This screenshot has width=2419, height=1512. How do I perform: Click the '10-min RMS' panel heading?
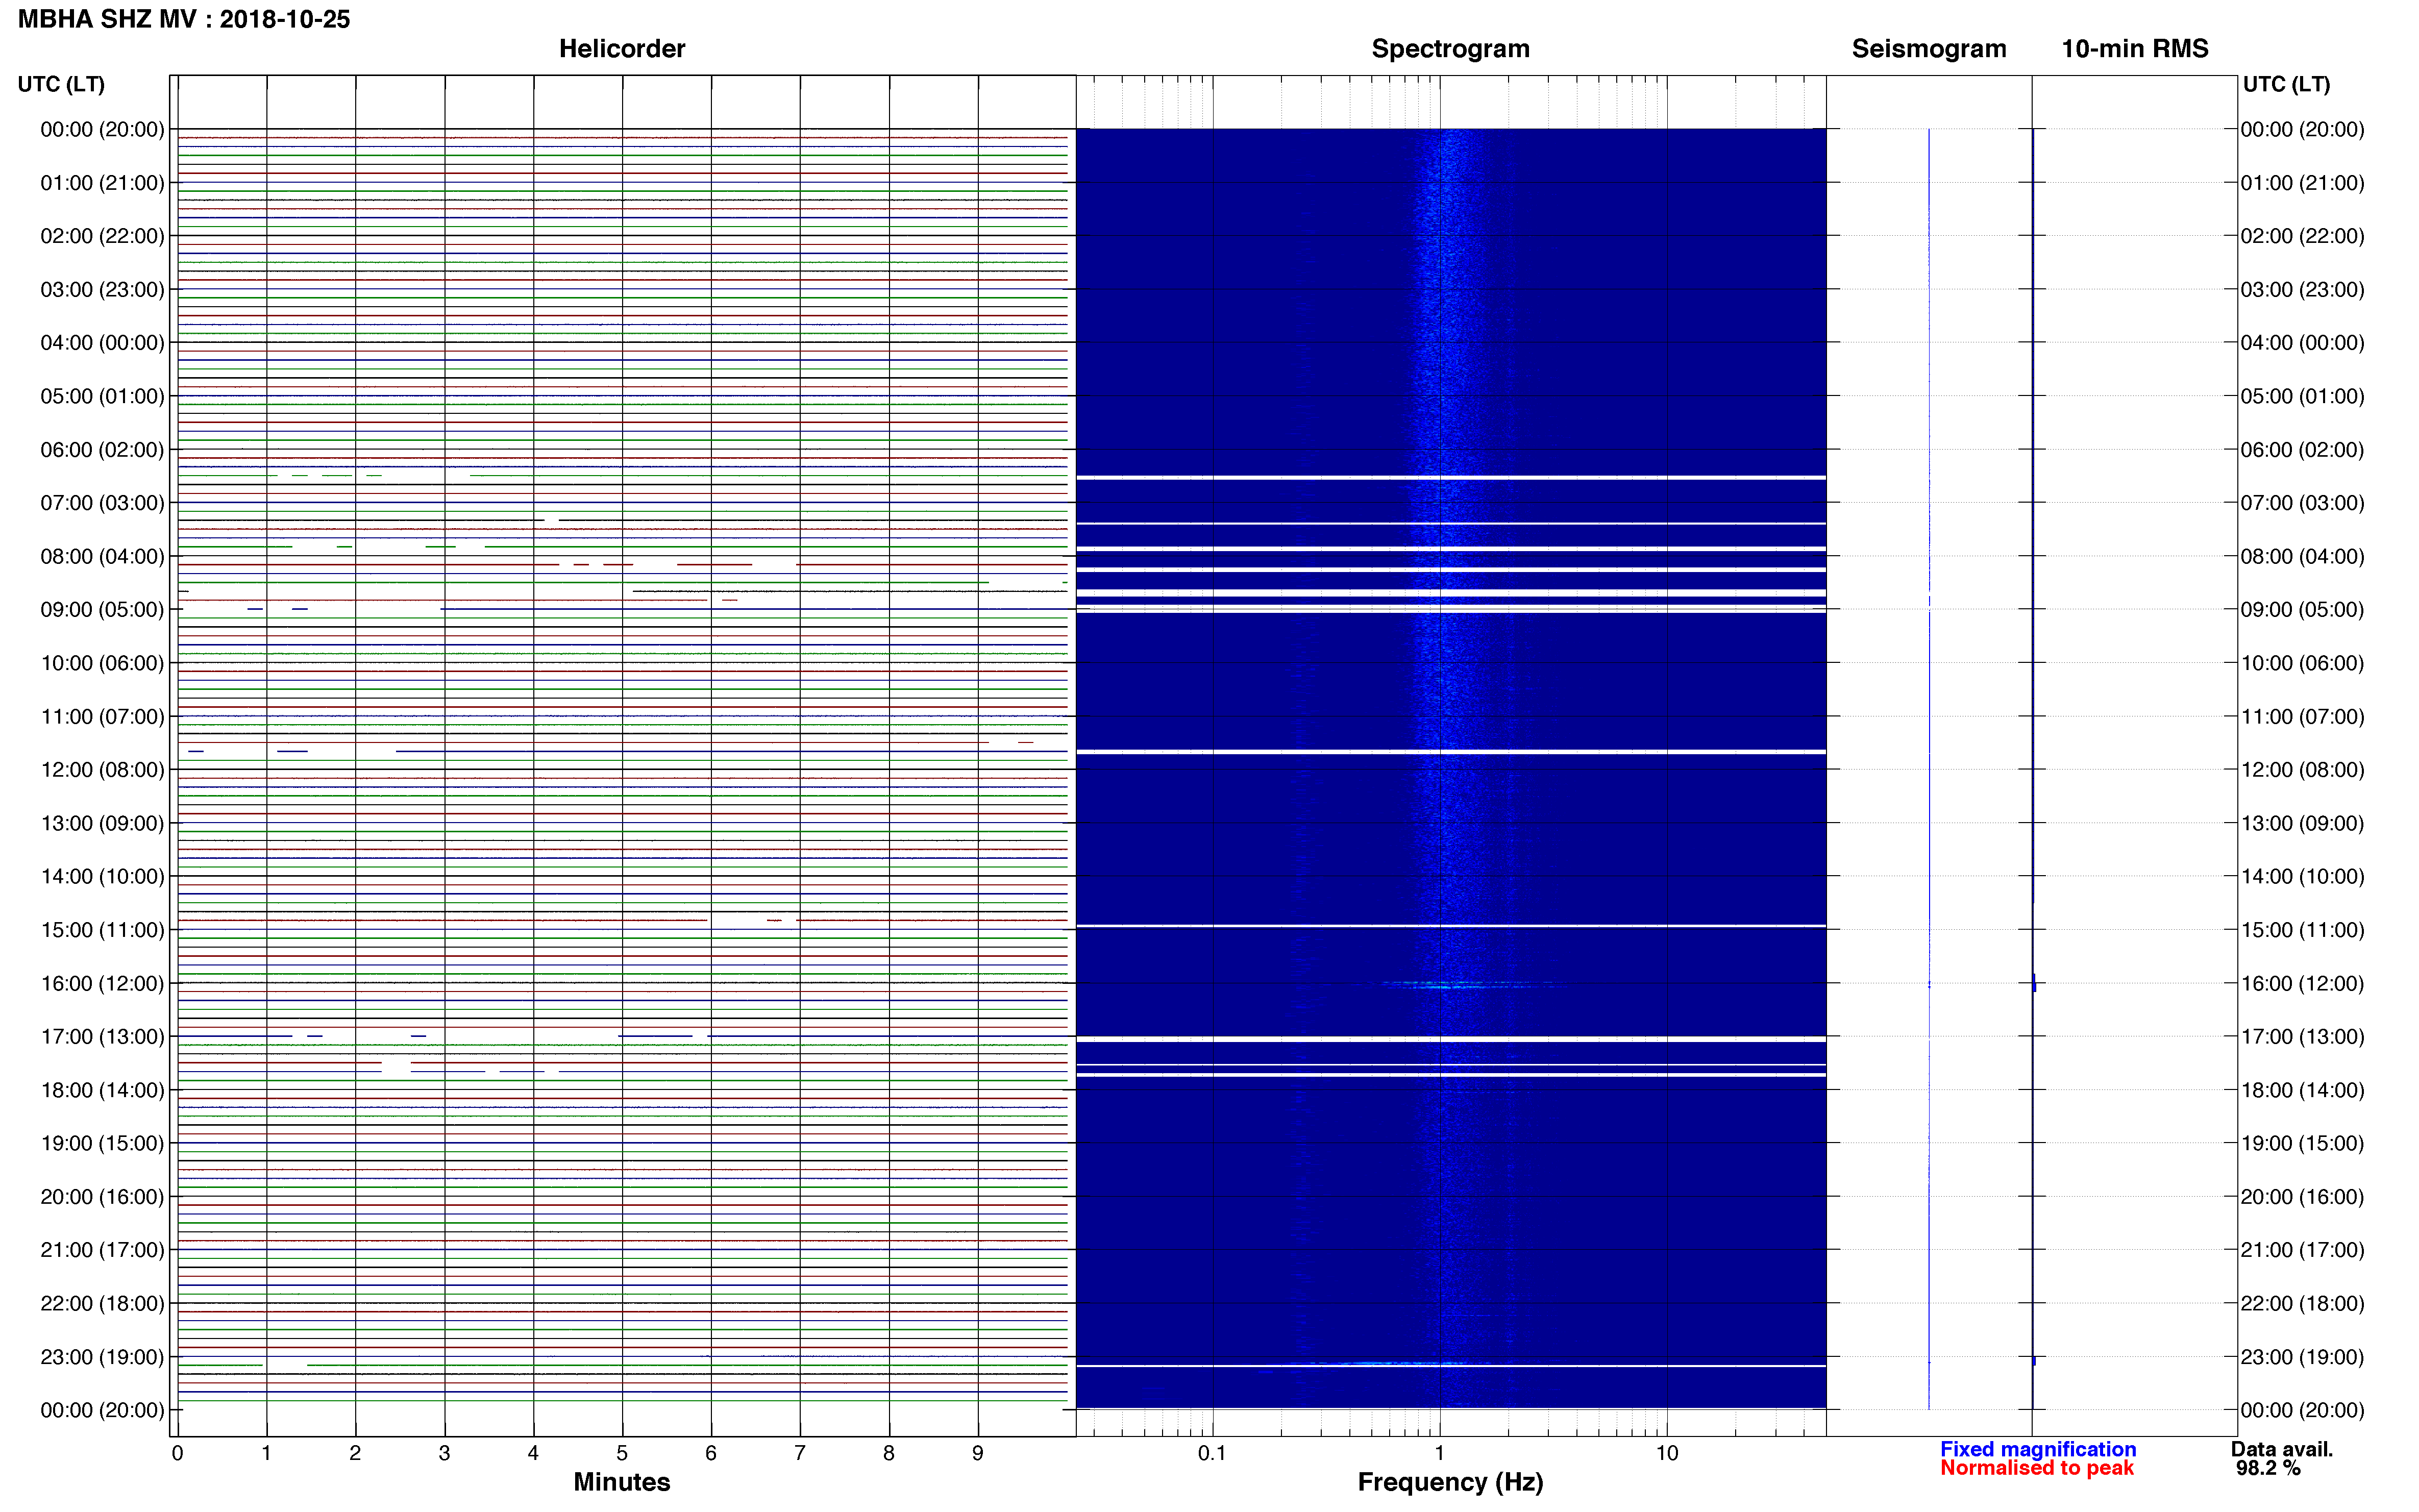(2134, 49)
